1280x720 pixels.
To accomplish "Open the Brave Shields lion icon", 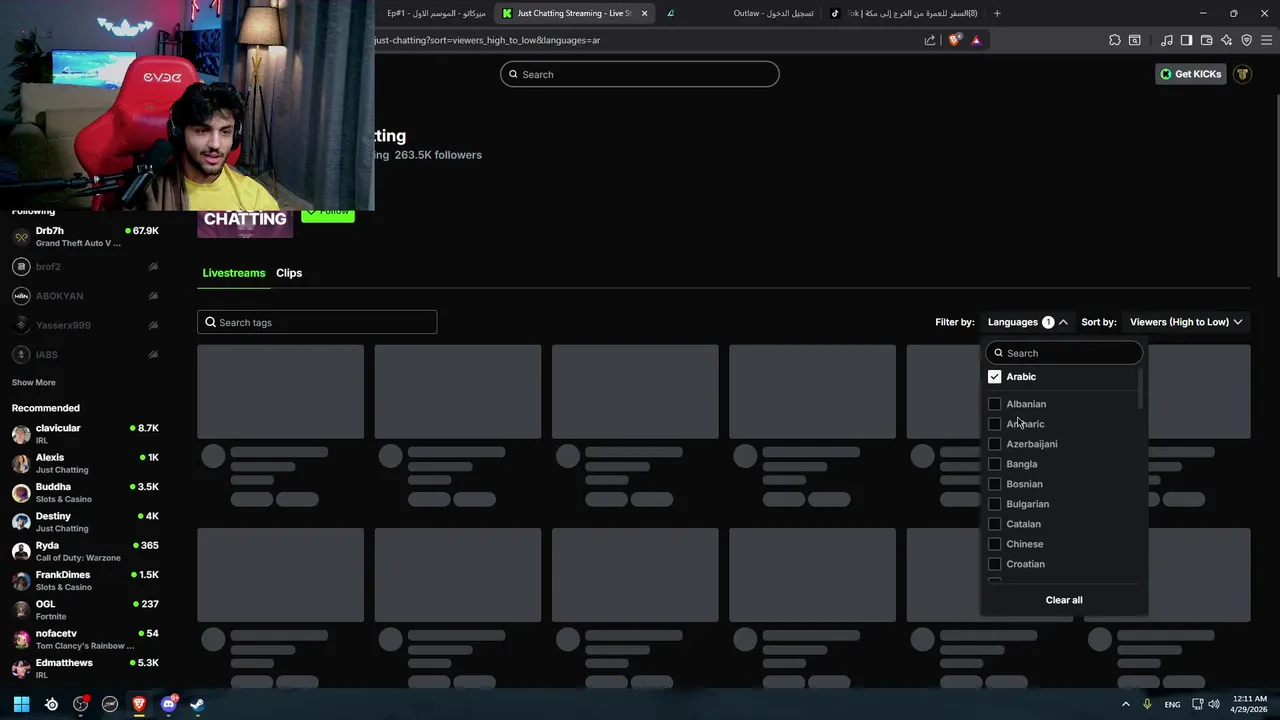I will tap(954, 40).
